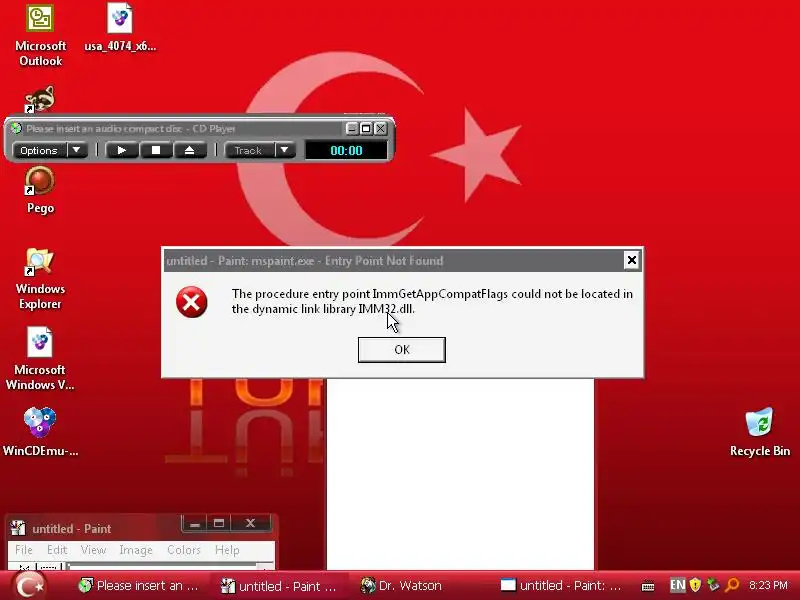Screen dimensions: 800x600
Task: Click the CD Player title bar disc icon
Action: pyautogui.click(x=16, y=128)
